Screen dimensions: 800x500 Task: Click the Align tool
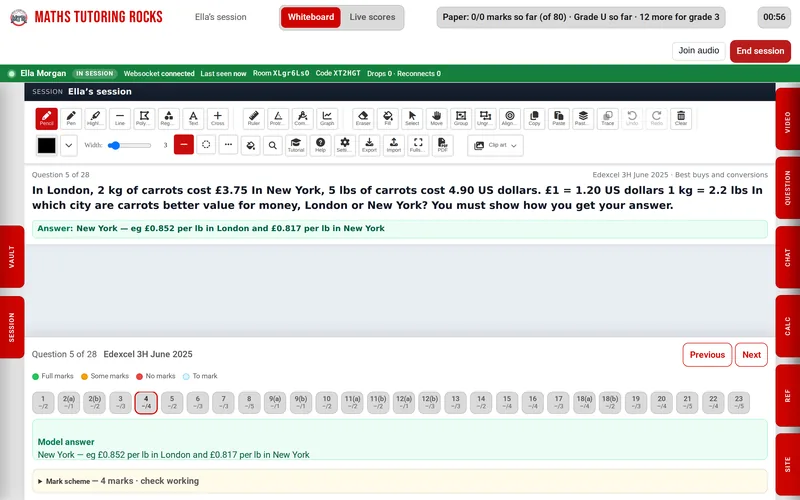click(510, 118)
